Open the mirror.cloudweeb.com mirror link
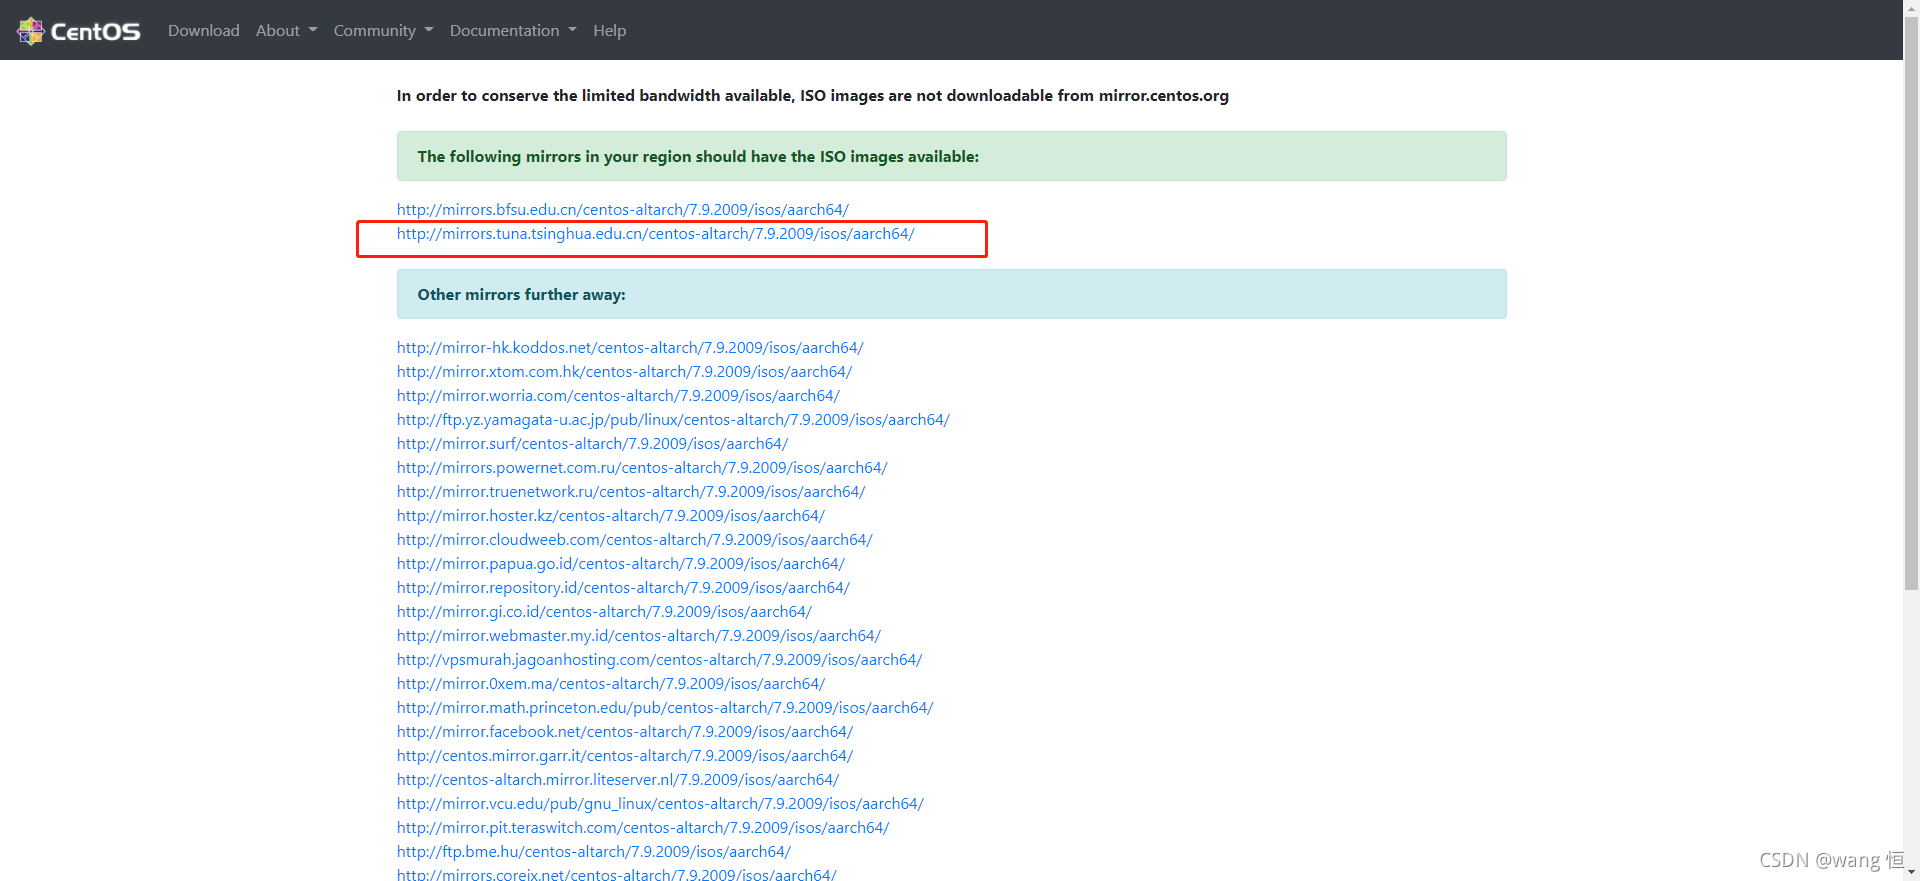Viewport: 1920px width, 881px height. pos(635,540)
